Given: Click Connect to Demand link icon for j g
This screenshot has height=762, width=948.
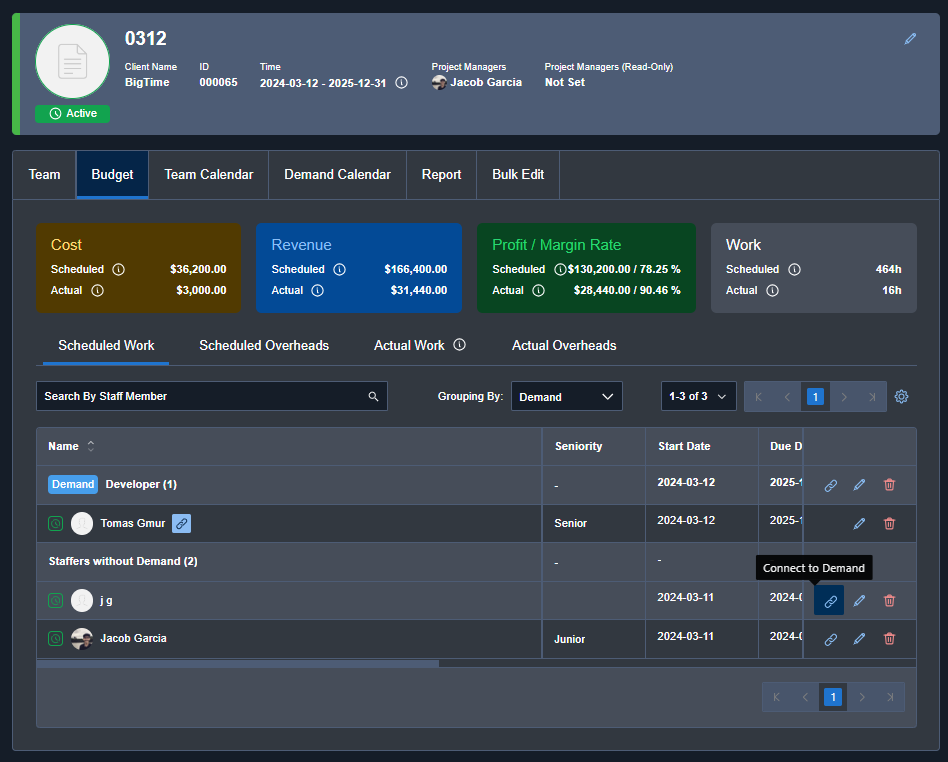Looking at the screenshot, I should [x=829, y=600].
